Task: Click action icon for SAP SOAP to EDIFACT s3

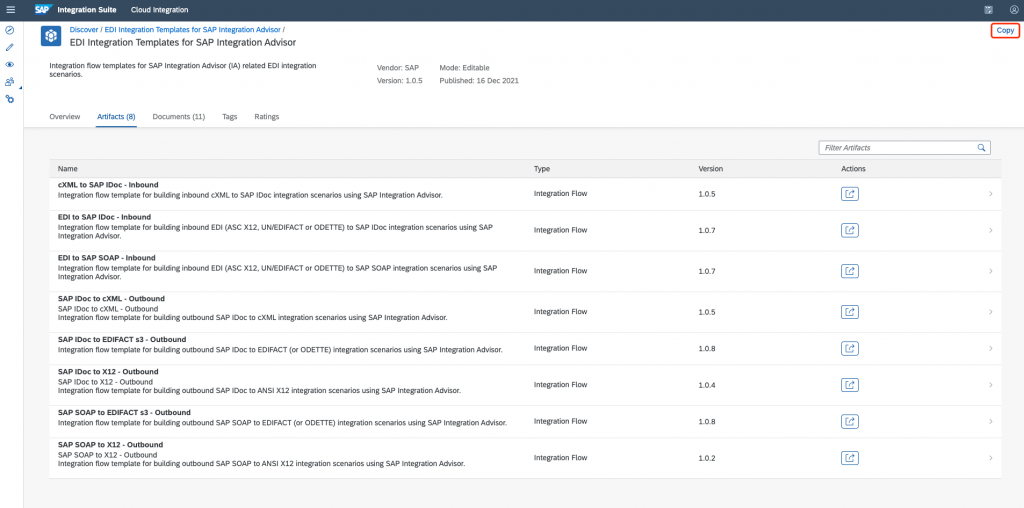Action: click(x=850, y=422)
